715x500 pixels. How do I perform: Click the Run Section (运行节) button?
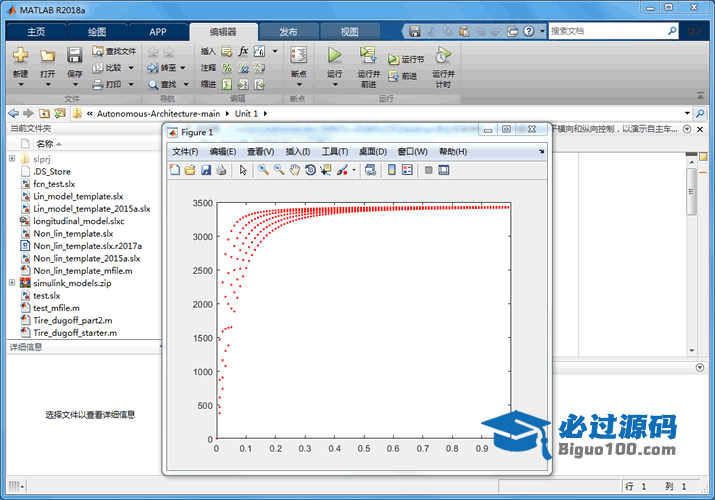pyautogui.click(x=406, y=59)
